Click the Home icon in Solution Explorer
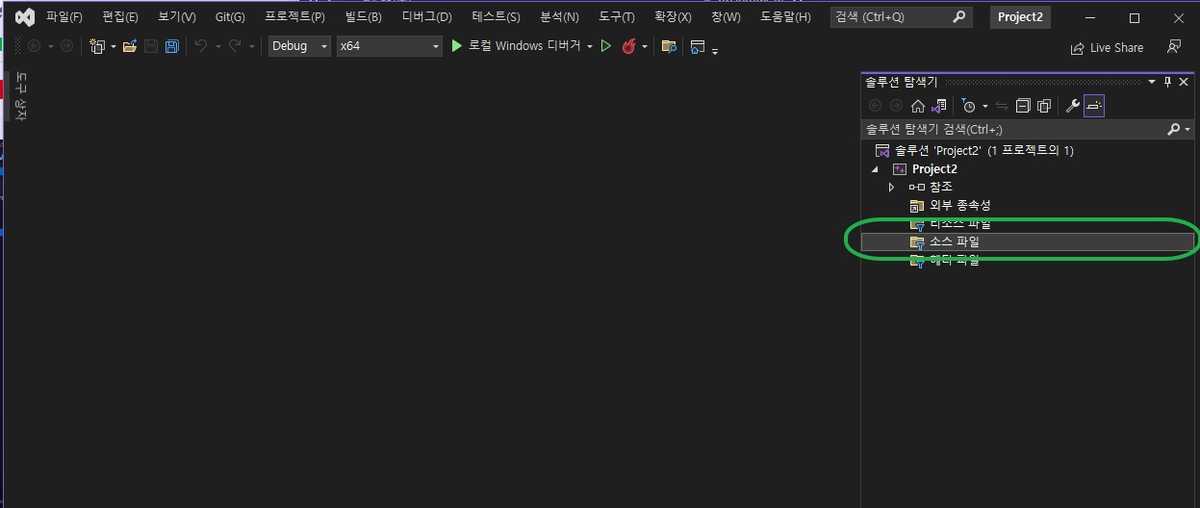This screenshot has width=1200, height=508. pyautogui.click(x=917, y=106)
